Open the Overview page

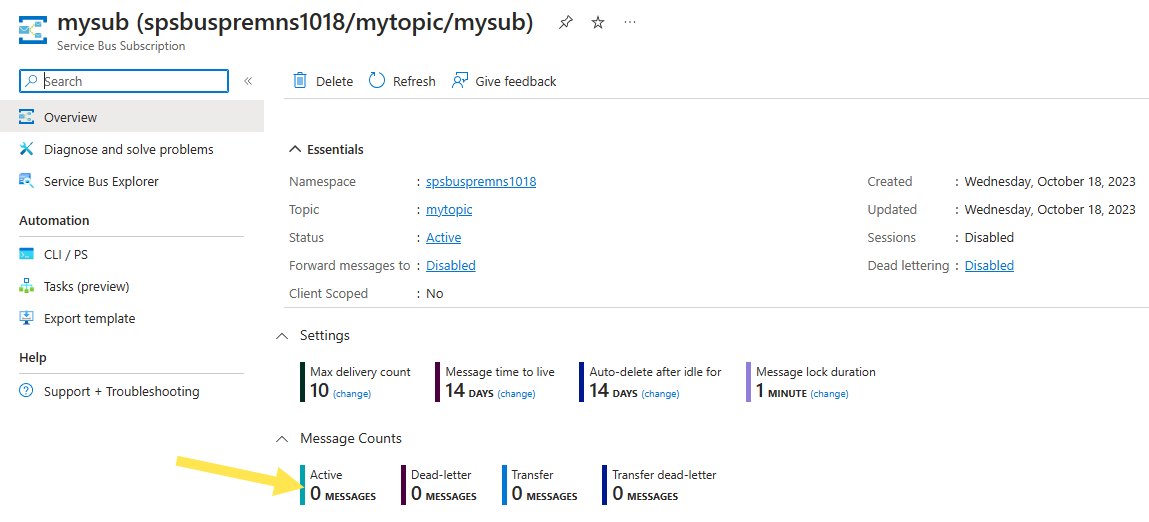click(x=132, y=117)
